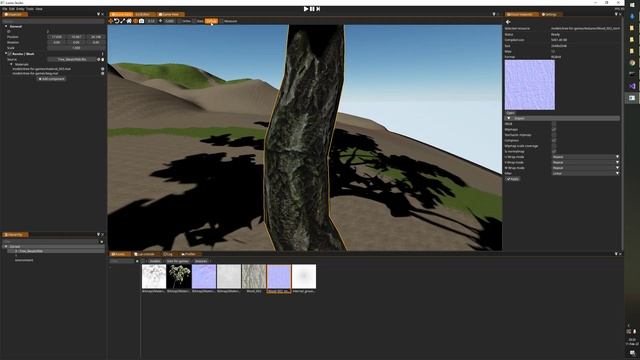Collapse the General section in Properties
The width and height of the screenshot is (640, 360).
pos(6,26)
